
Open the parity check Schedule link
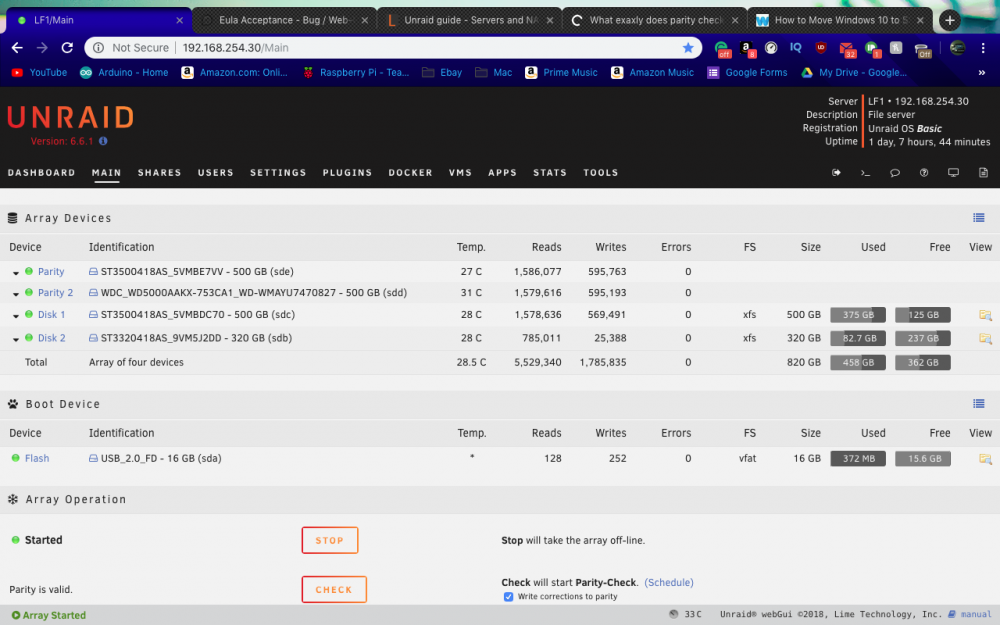pyautogui.click(x=668, y=582)
